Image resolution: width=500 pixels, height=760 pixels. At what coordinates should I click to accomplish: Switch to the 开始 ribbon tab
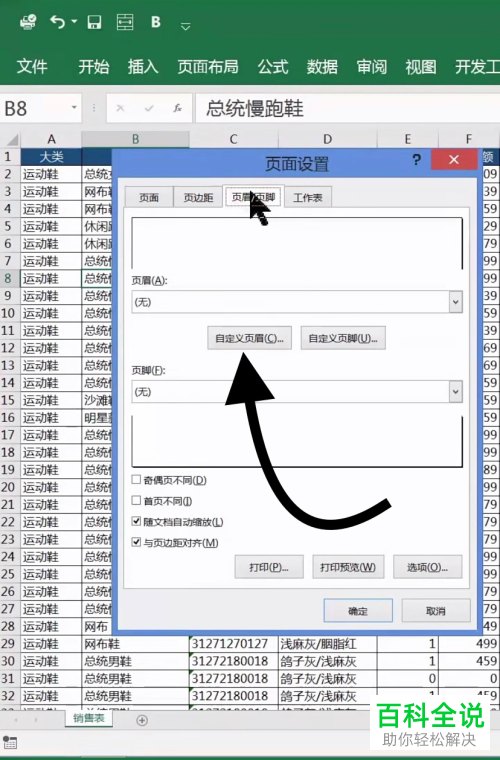(94, 66)
